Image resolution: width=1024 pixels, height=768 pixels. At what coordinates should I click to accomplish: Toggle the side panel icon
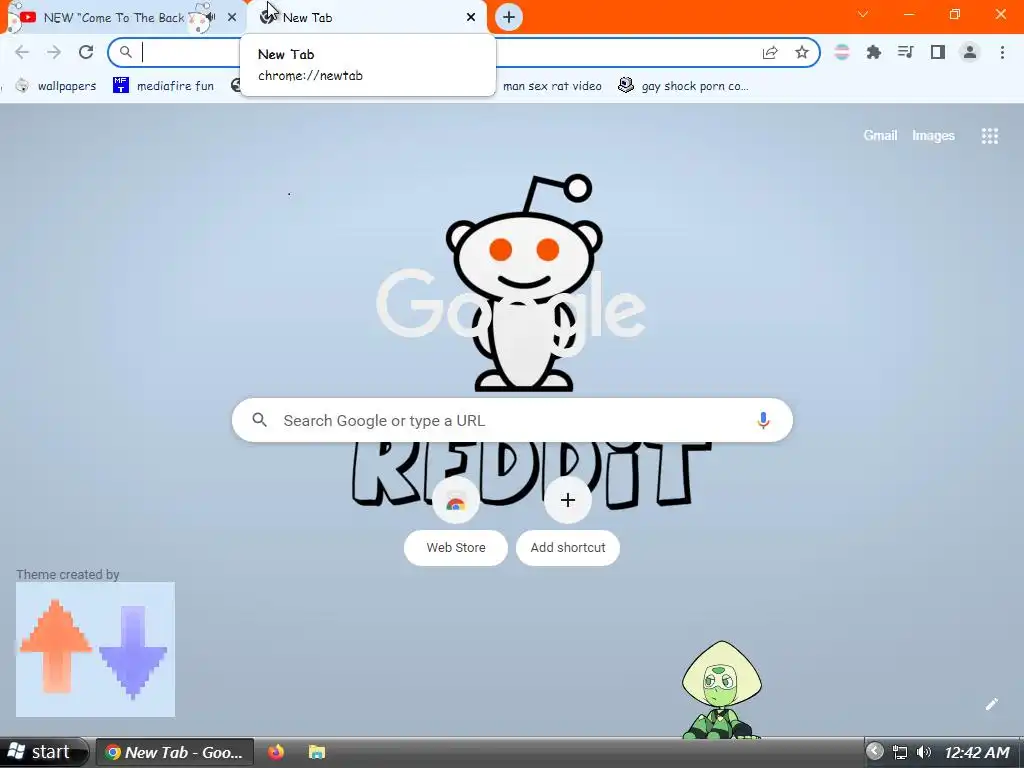937,52
